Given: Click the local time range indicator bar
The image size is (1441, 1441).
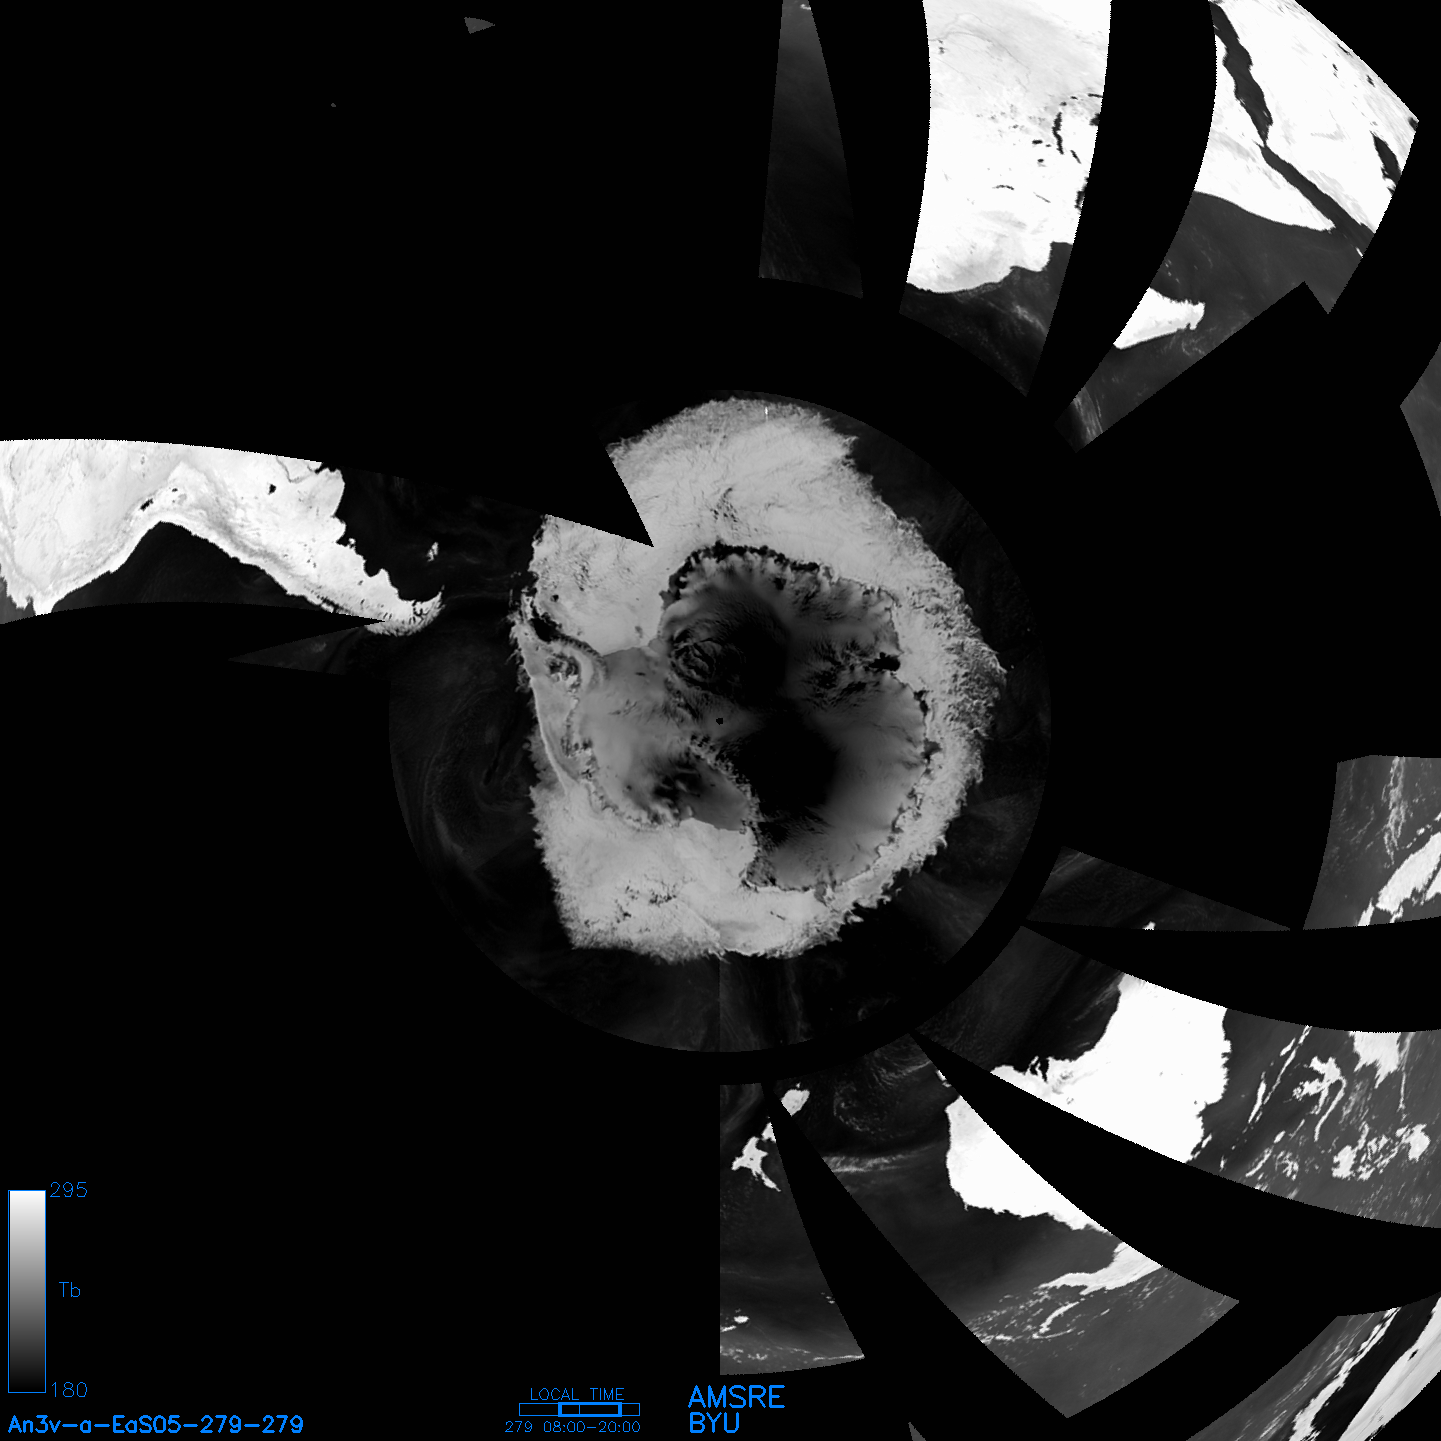Looking at the screenshot, I should click(x=579, y=1409).
